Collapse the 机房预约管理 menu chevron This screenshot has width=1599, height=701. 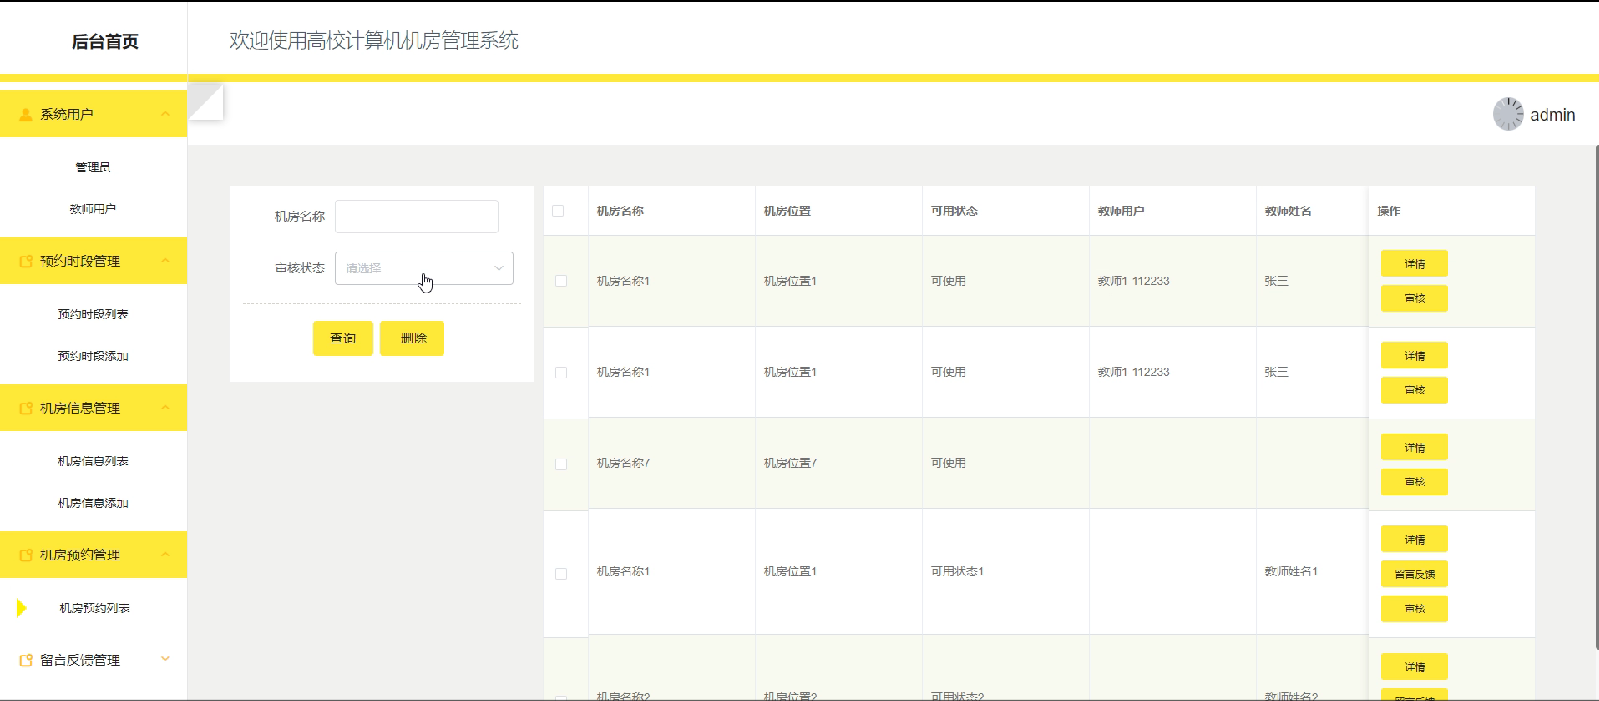pyautogui.click(x=166, y=555)
